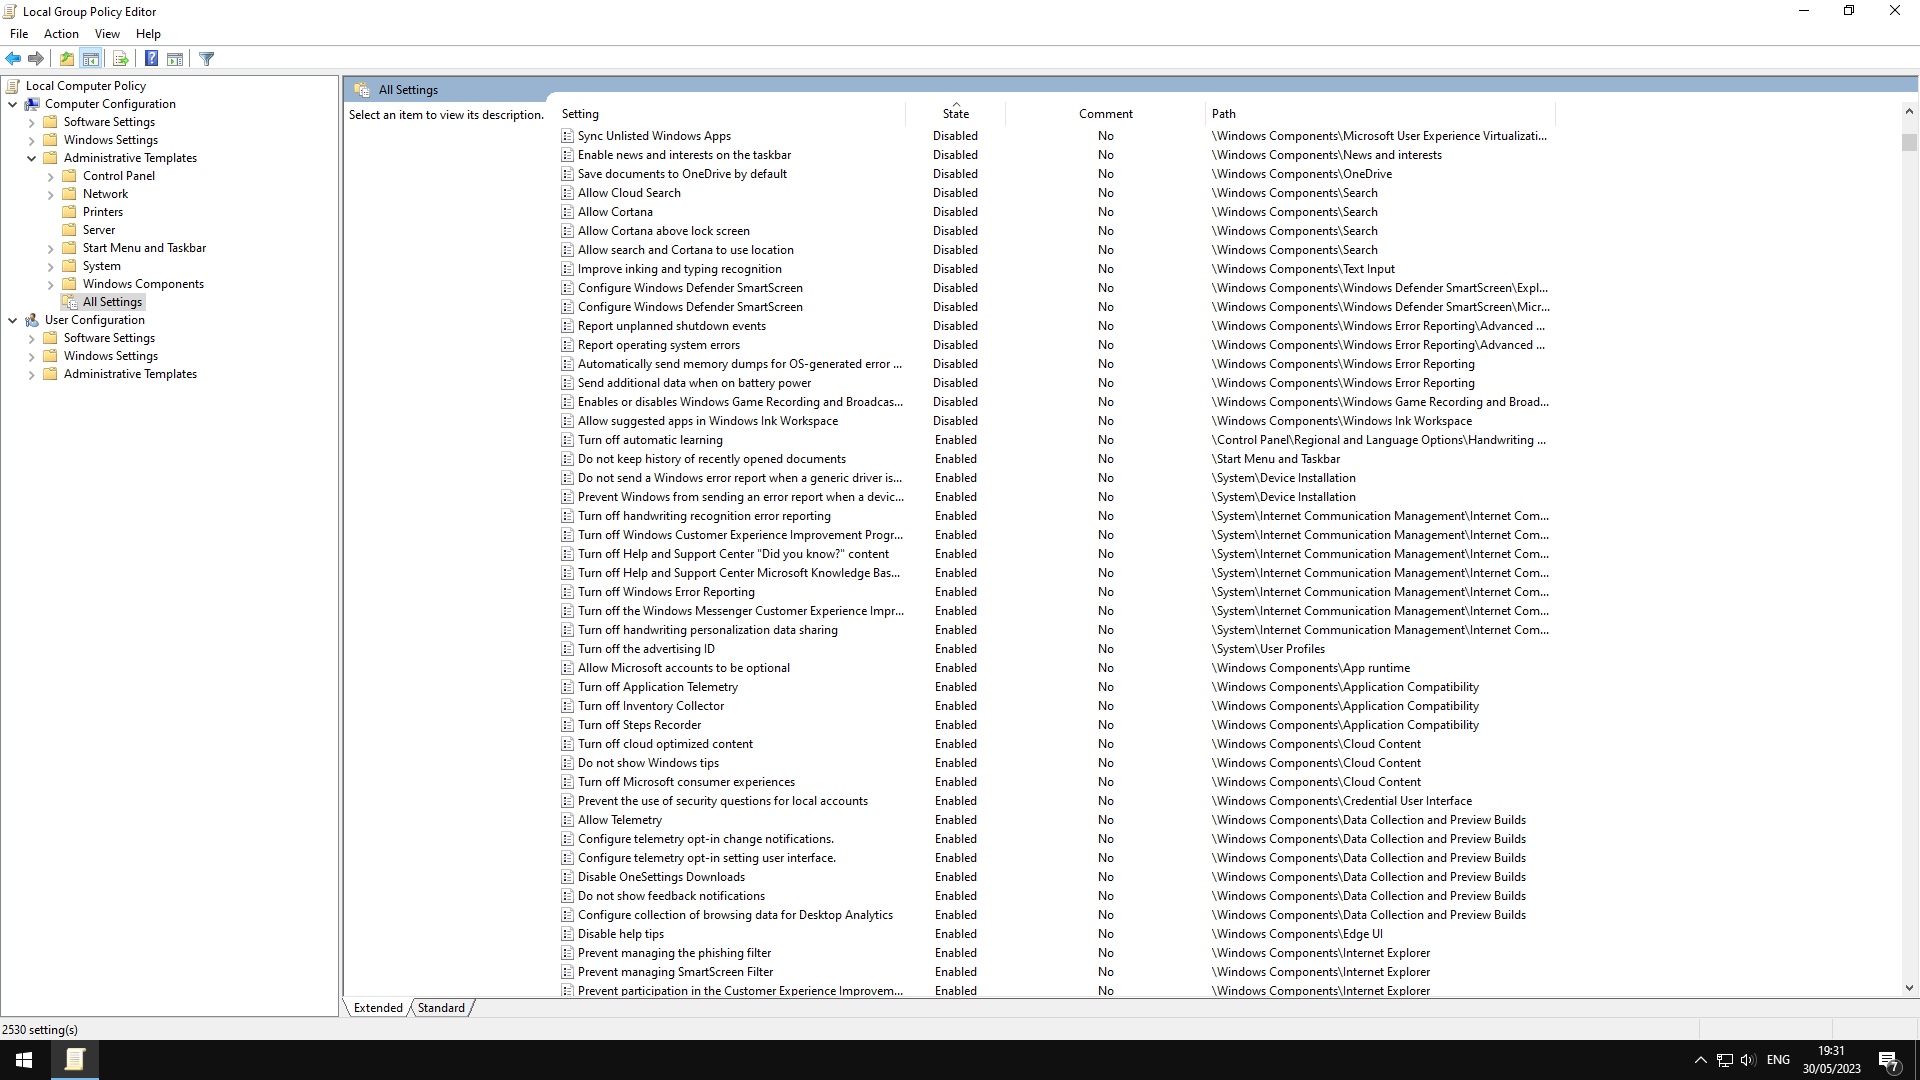Click the policy icon beside Allow Telemetry
The width and height of the screenshot is (1920, 1080).
pyautogui.click(x=567, y=820)
